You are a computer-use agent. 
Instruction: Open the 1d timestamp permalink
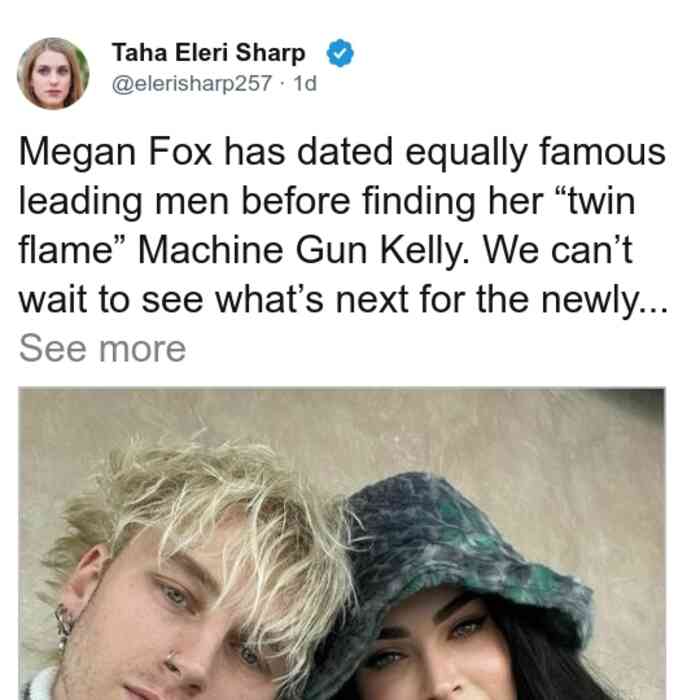[305, 83]
